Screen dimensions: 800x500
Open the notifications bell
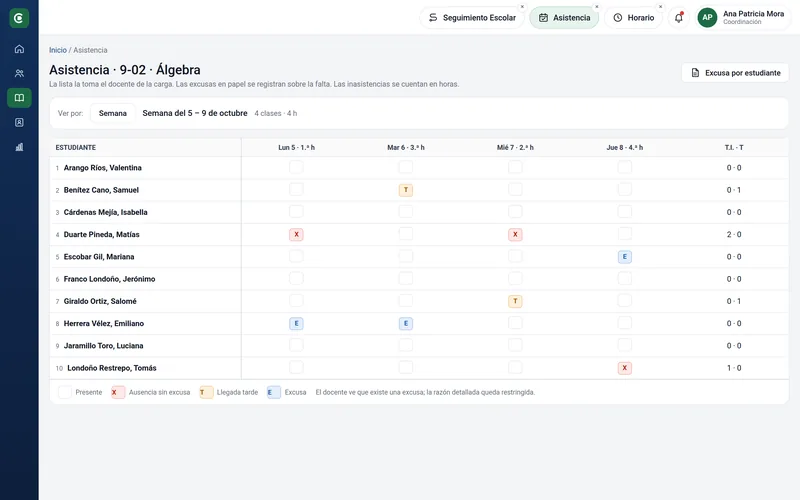[x=679, y=18]
